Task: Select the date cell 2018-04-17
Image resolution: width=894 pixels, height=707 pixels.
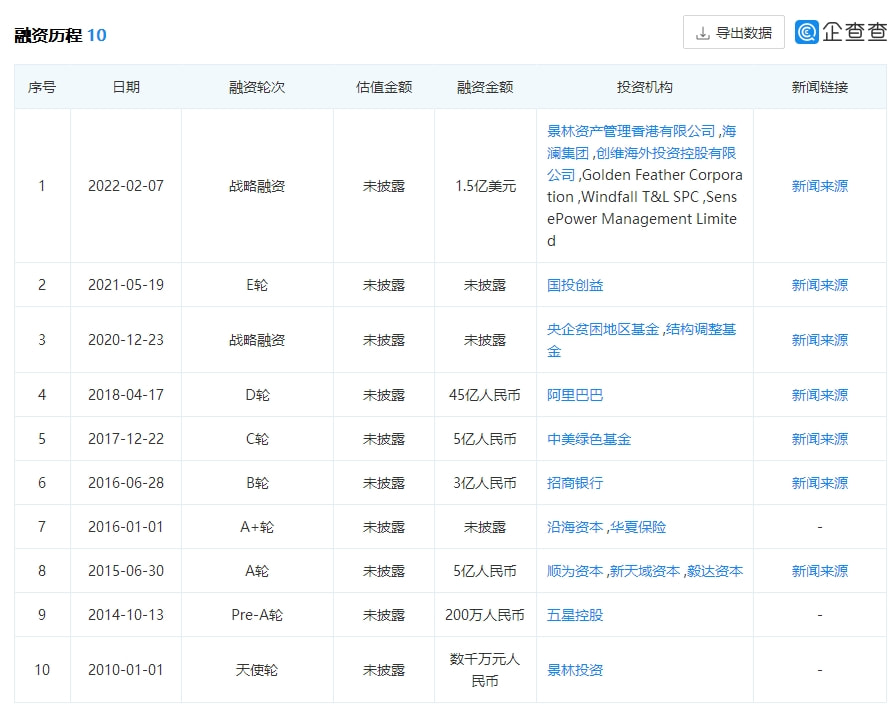Action: 126,395
